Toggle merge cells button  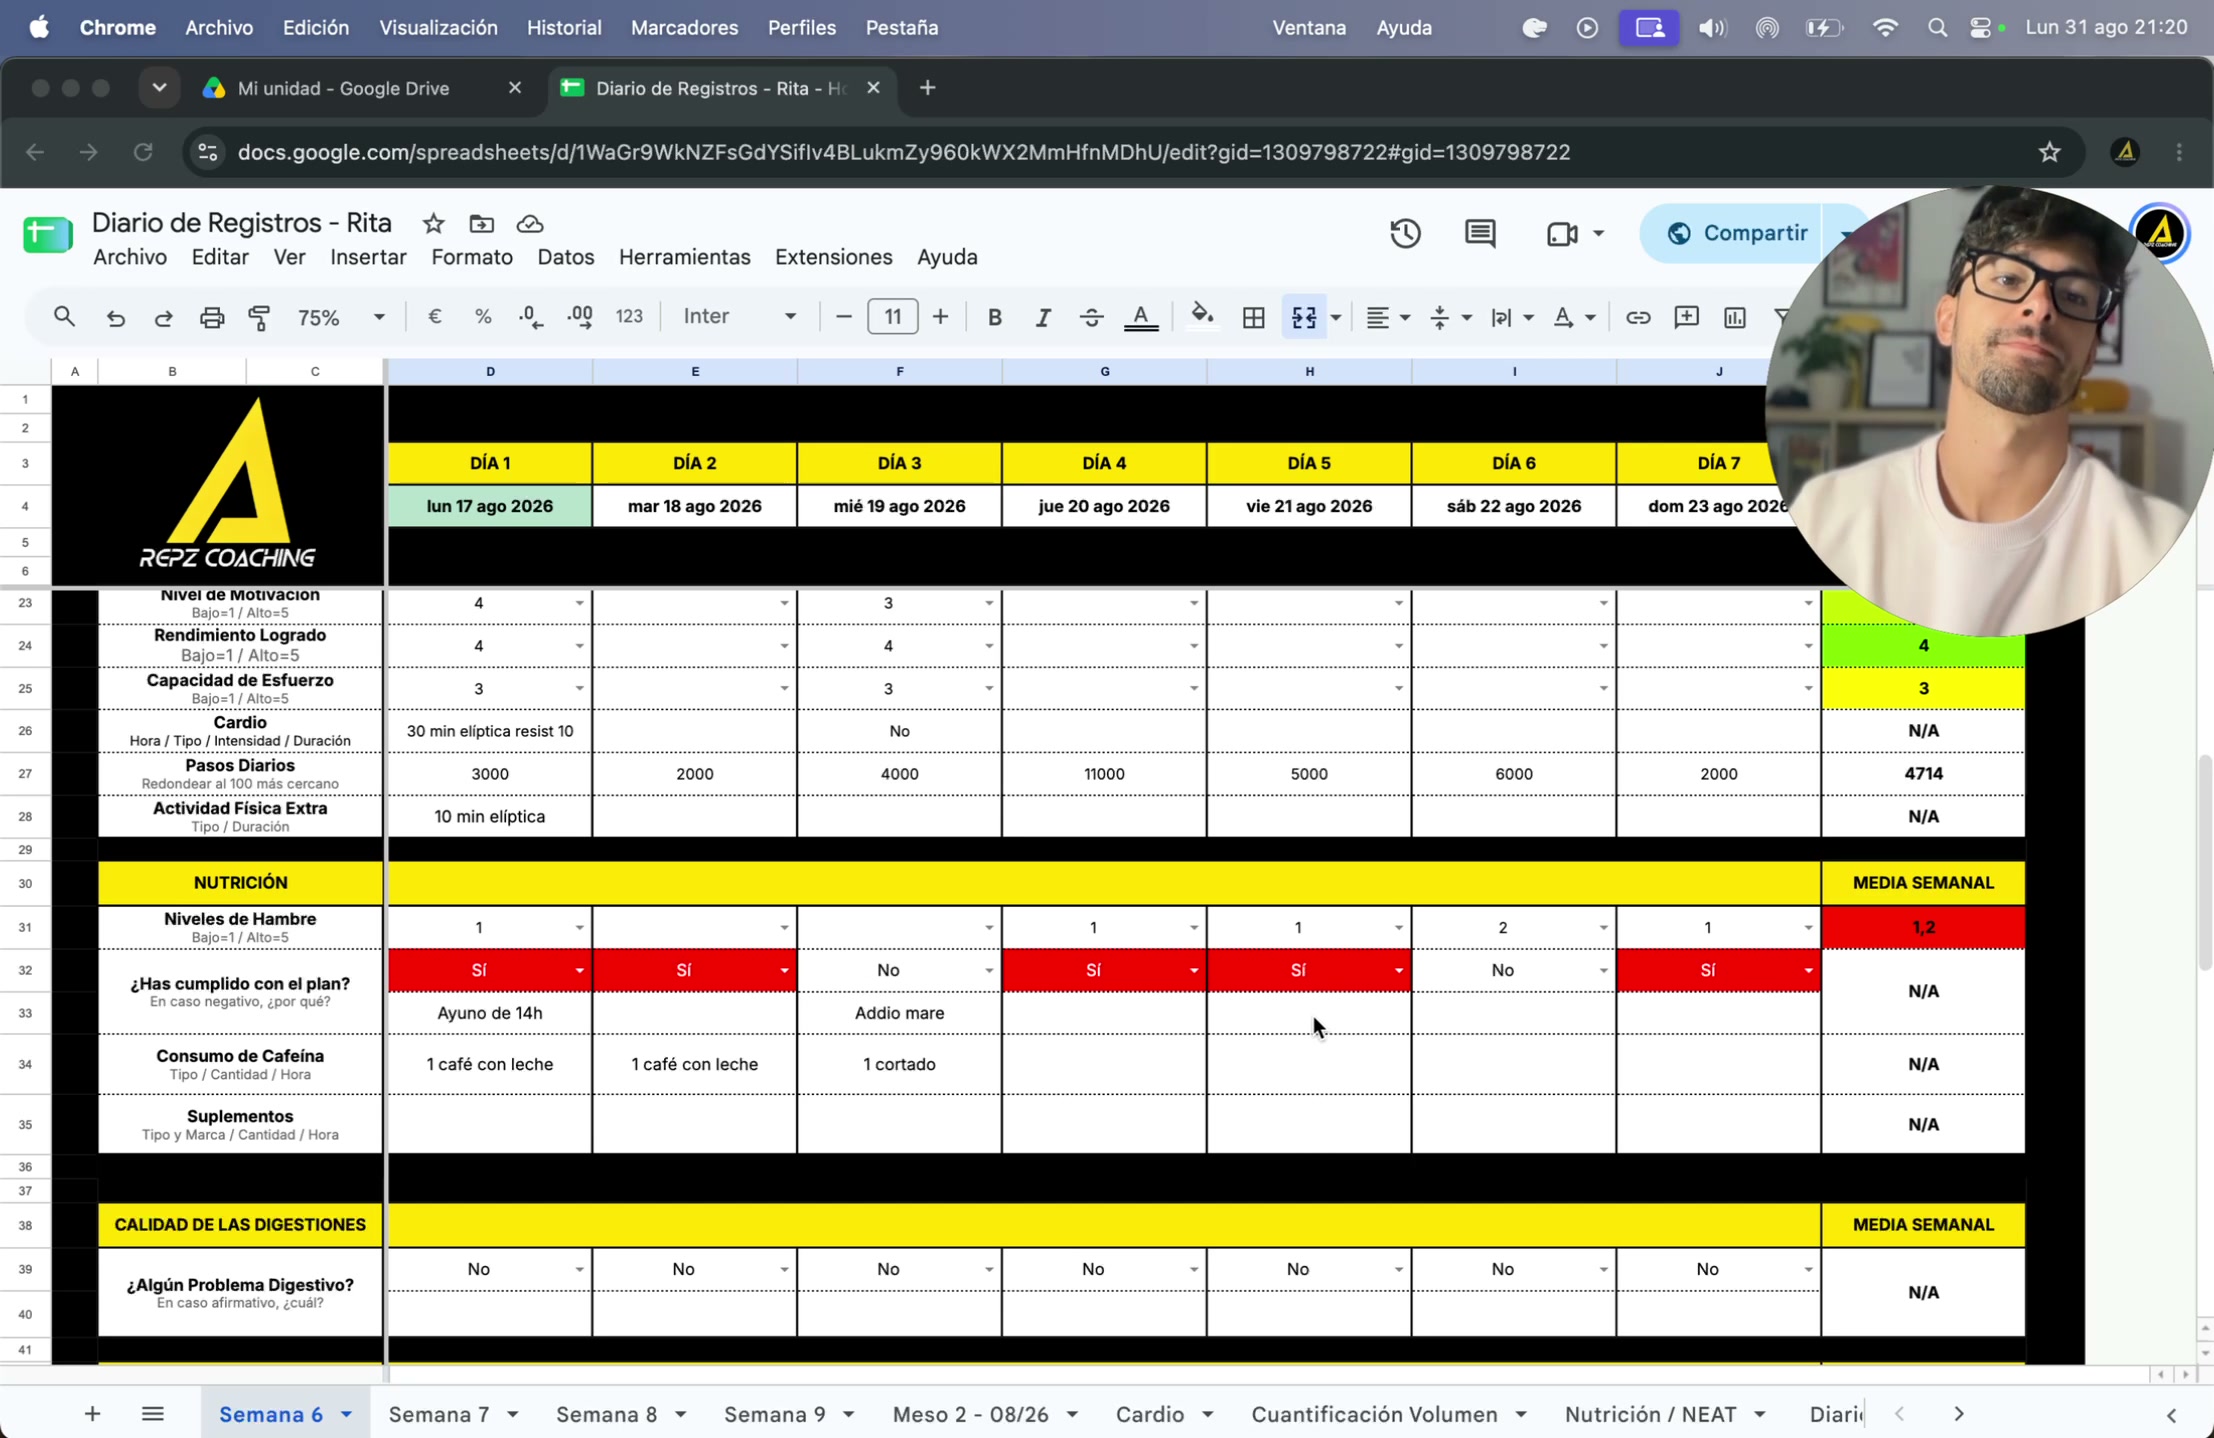[1304, 317]
